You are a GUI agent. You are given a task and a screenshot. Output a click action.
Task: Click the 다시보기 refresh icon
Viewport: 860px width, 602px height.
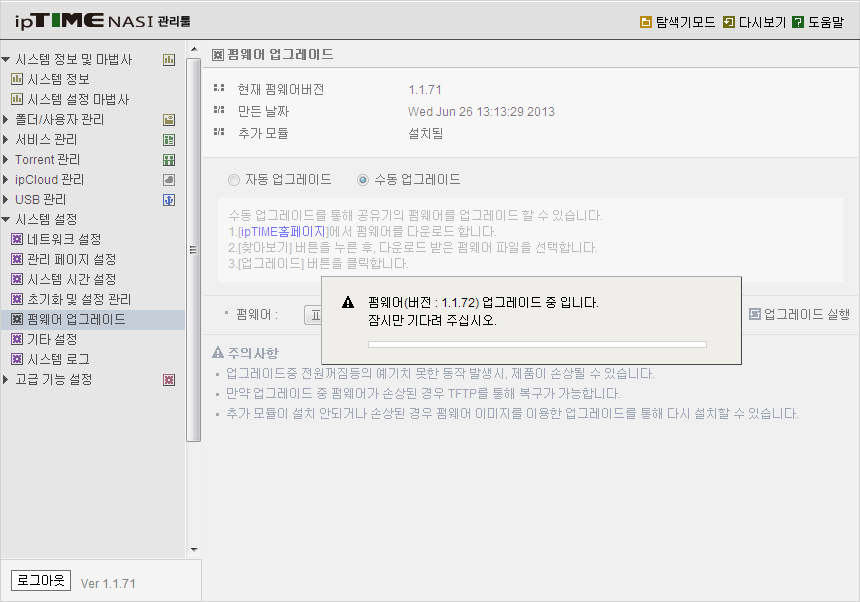point(728,22)
